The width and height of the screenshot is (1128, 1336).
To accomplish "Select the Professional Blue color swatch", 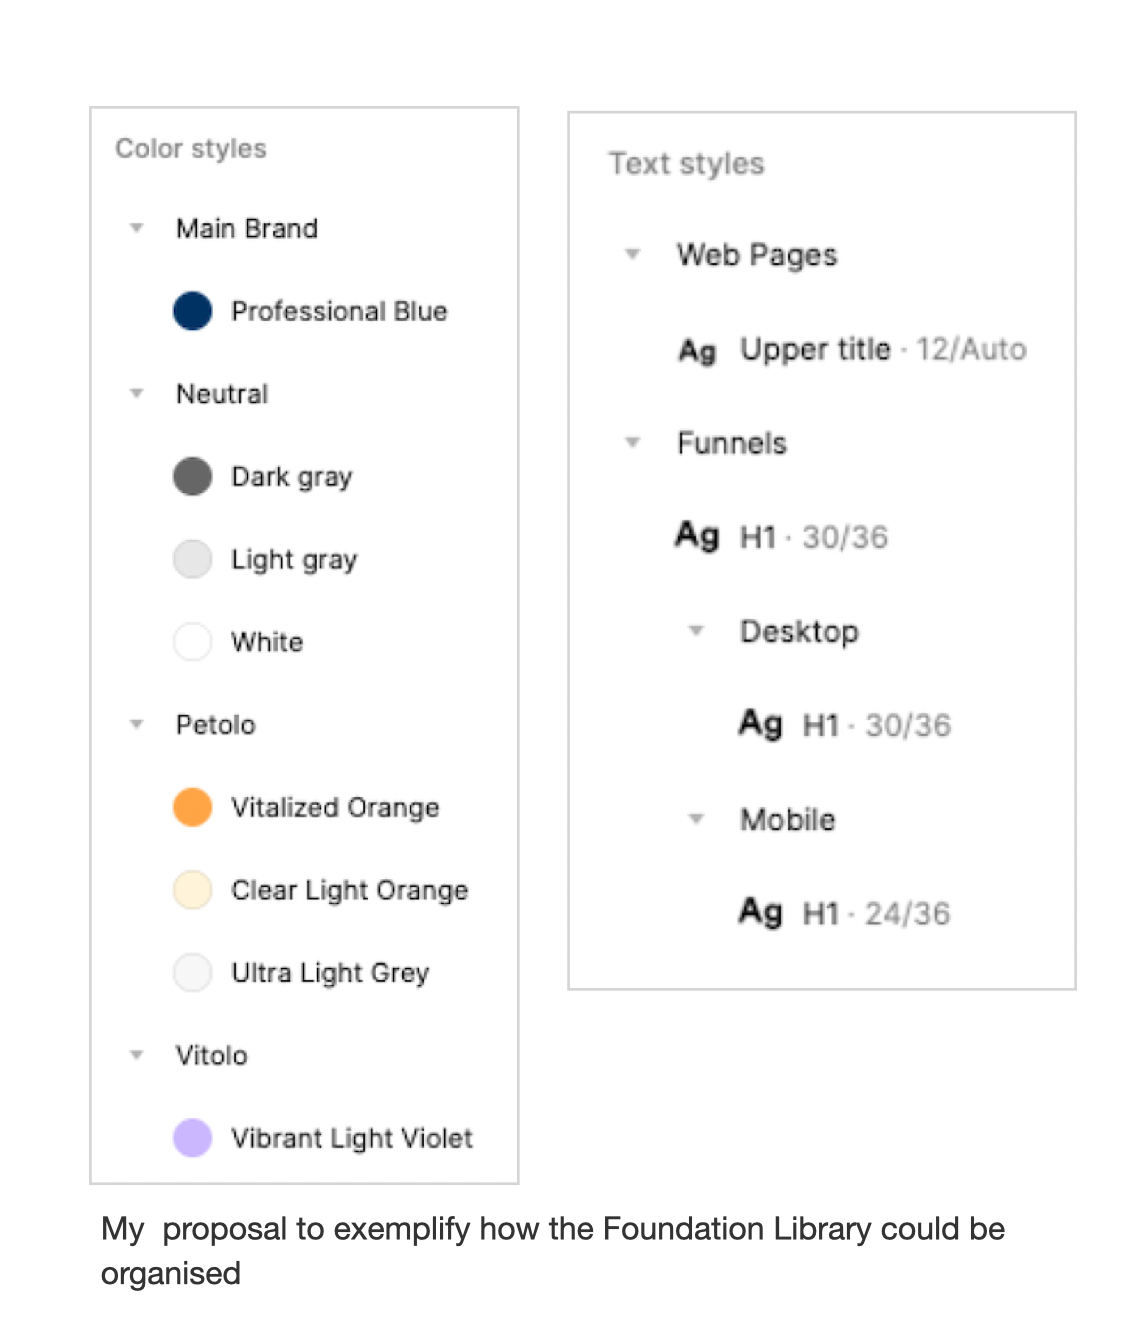I will 192,311.
